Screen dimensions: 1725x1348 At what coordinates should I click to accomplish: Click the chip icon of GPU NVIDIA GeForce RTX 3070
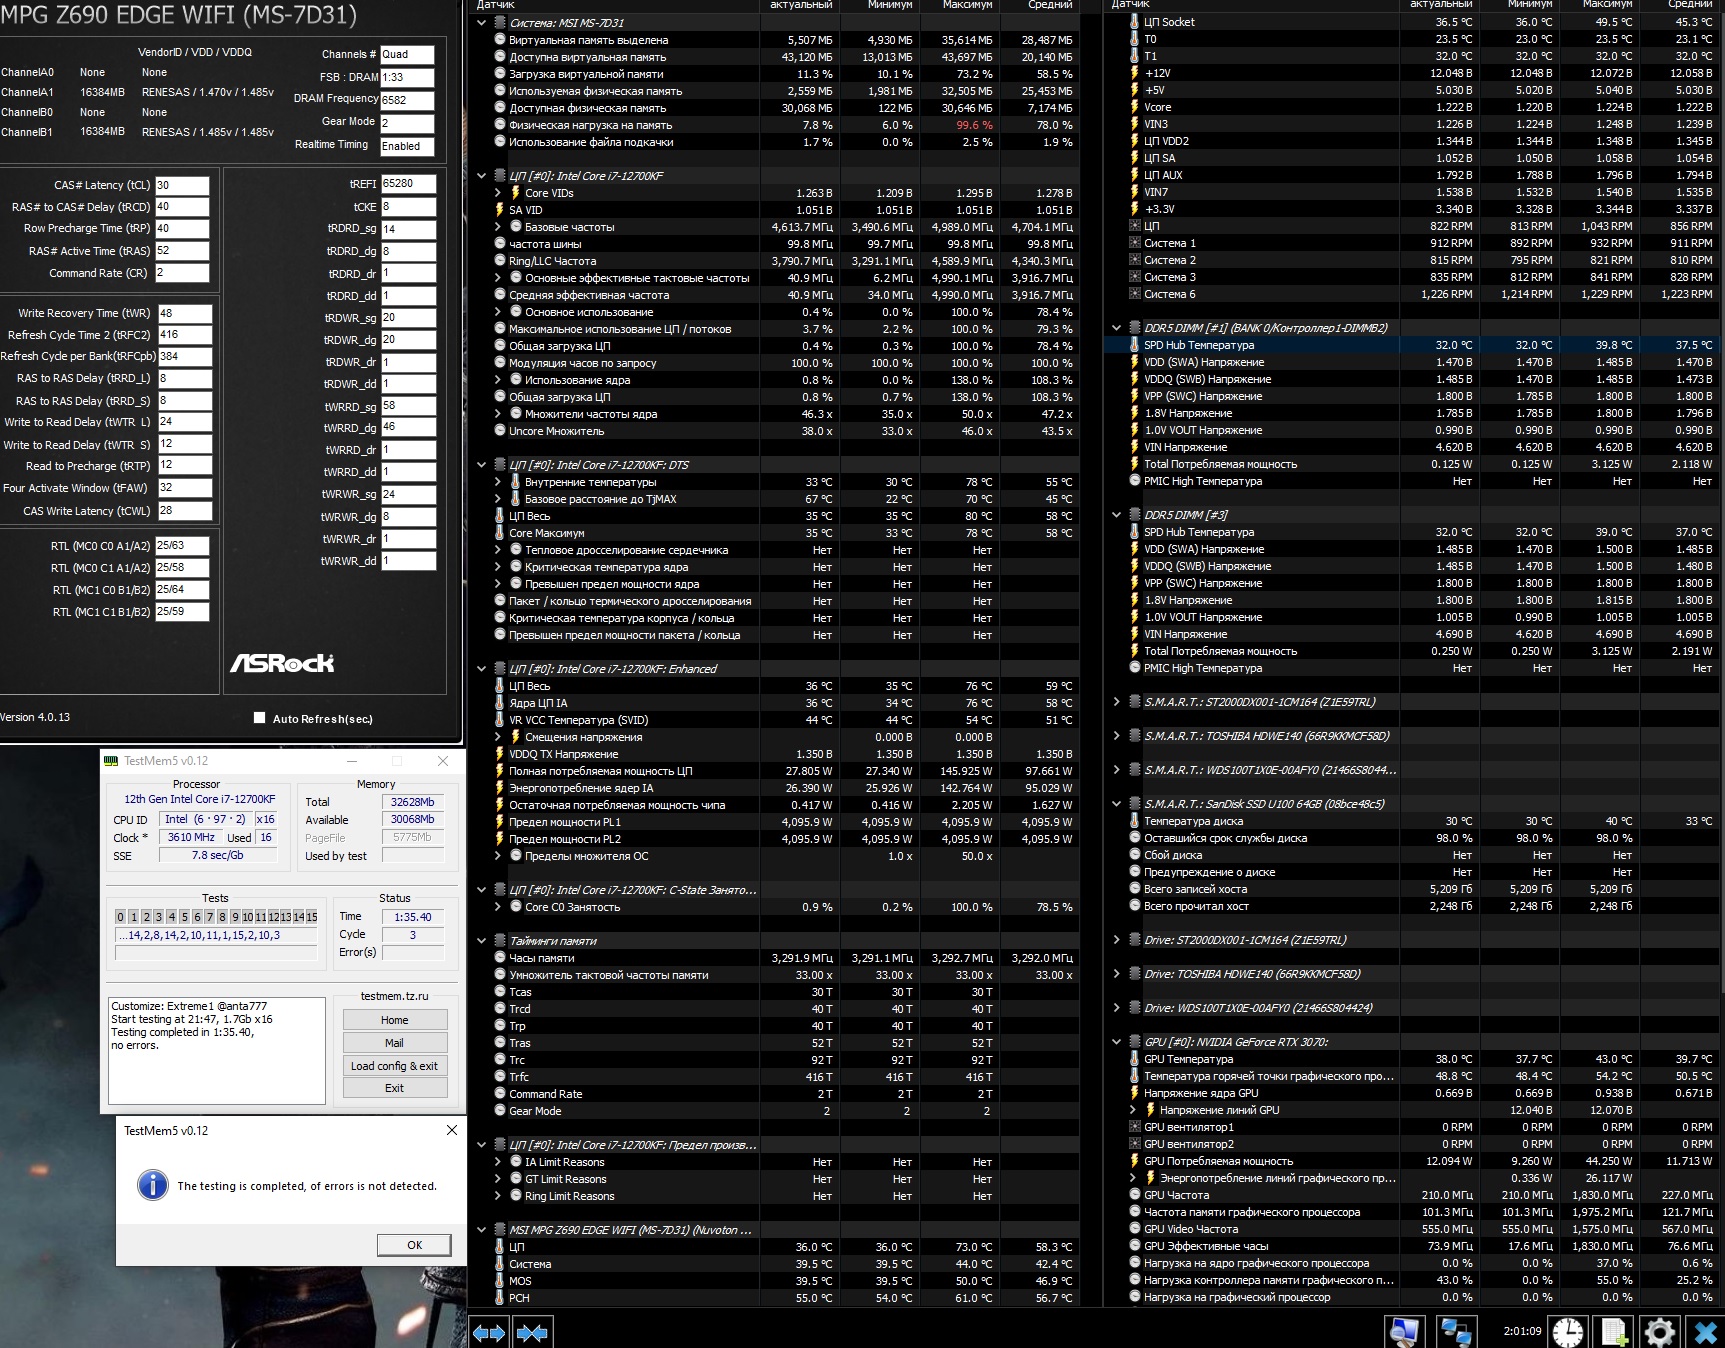tap(1134, 1042)
